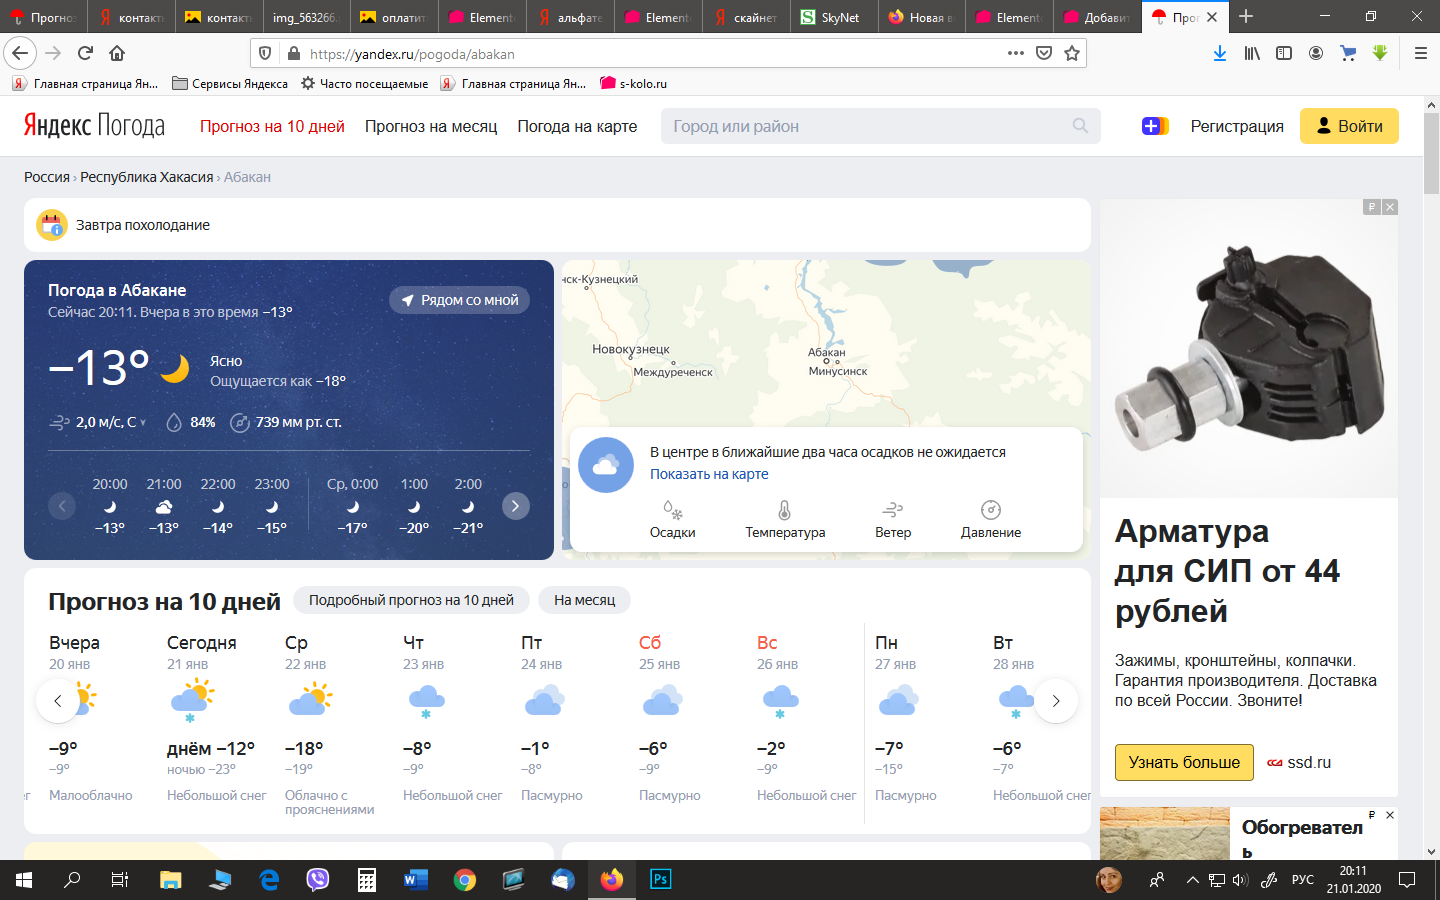
Task: Go back with the browser back arrow
Action: point(20,53)
